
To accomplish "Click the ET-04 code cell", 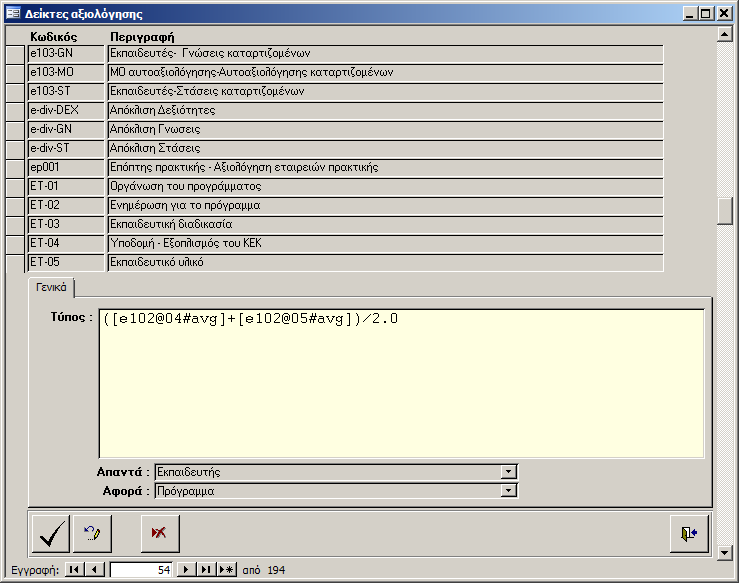I will click(66, 243).
